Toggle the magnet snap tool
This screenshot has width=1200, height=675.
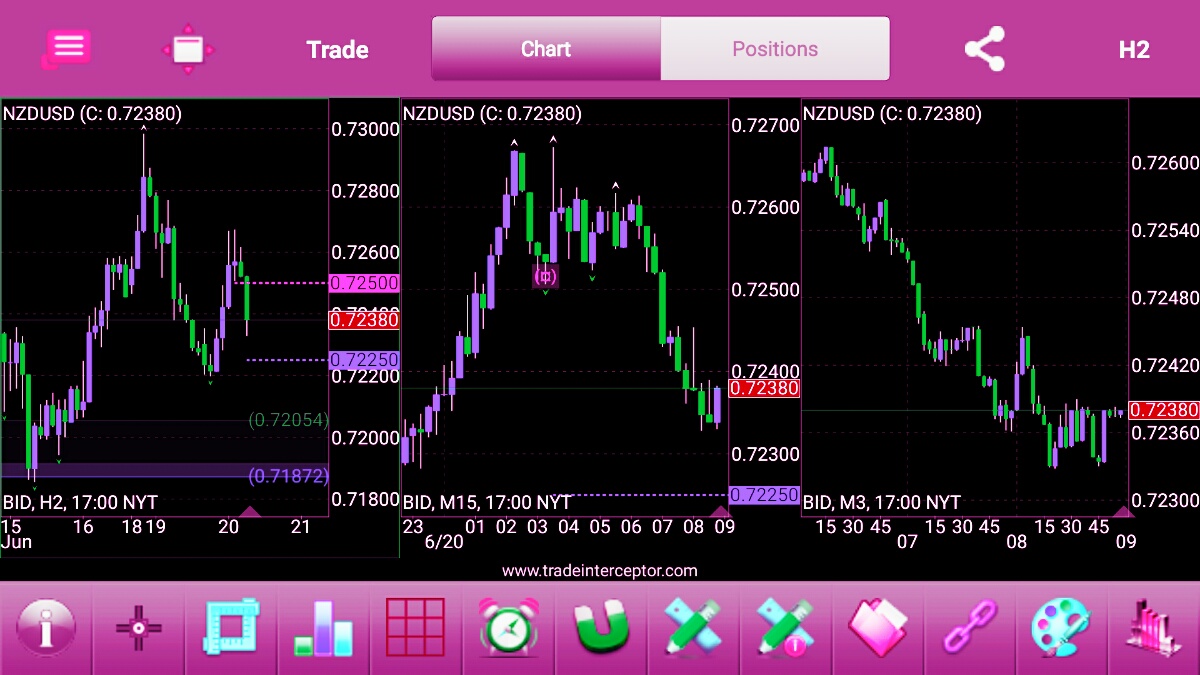point(601,628)
